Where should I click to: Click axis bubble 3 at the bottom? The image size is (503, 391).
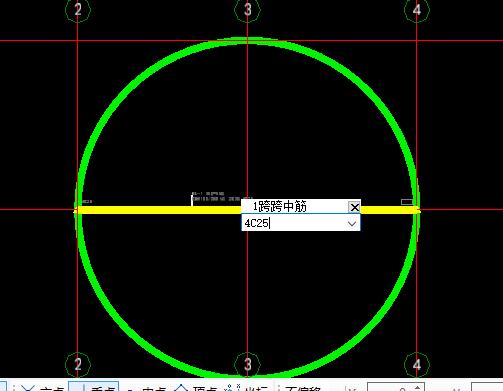pyautogui.click(x=247, y=364)
